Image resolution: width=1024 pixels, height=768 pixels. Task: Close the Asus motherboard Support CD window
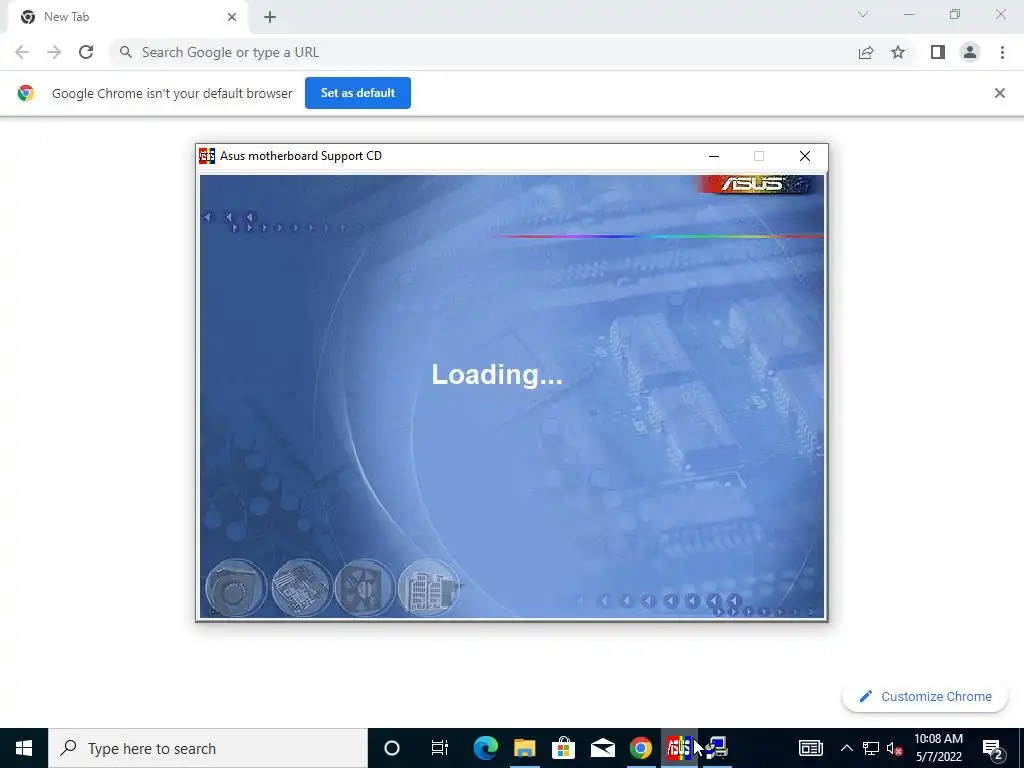click(805, 156)
